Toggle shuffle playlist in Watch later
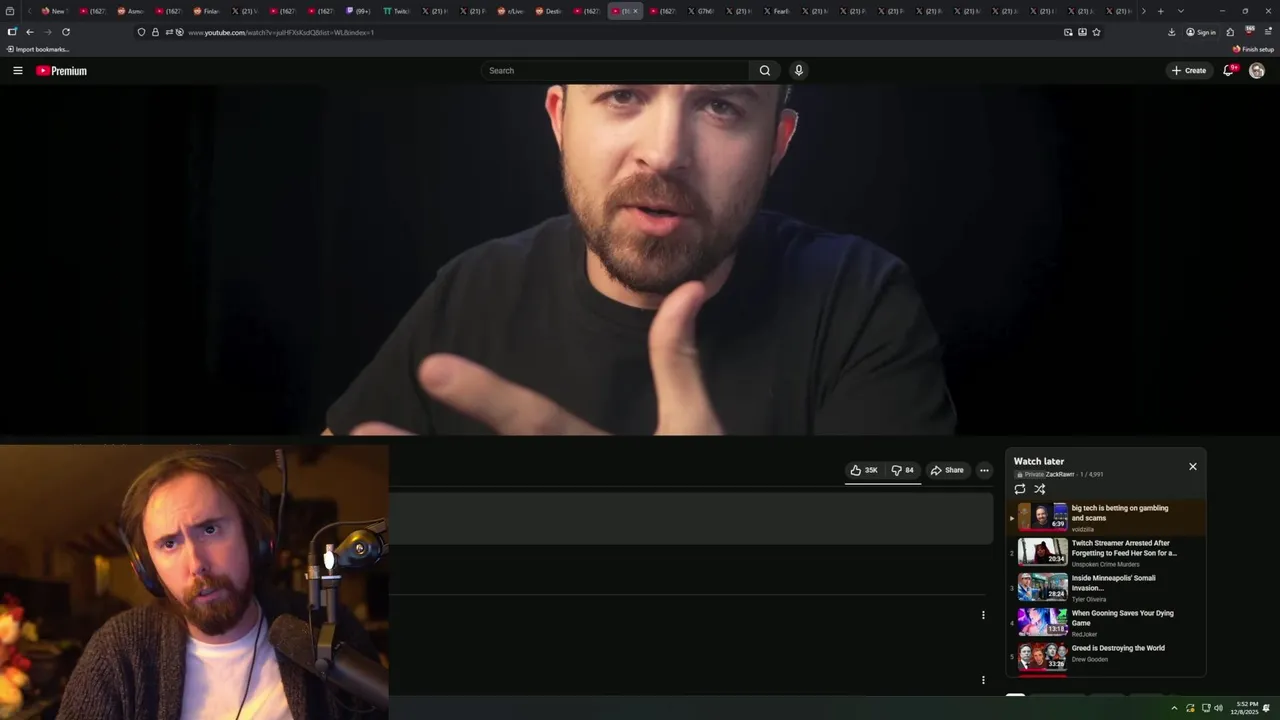The width and height of the screenshot is (1280, 720). 1040,489
